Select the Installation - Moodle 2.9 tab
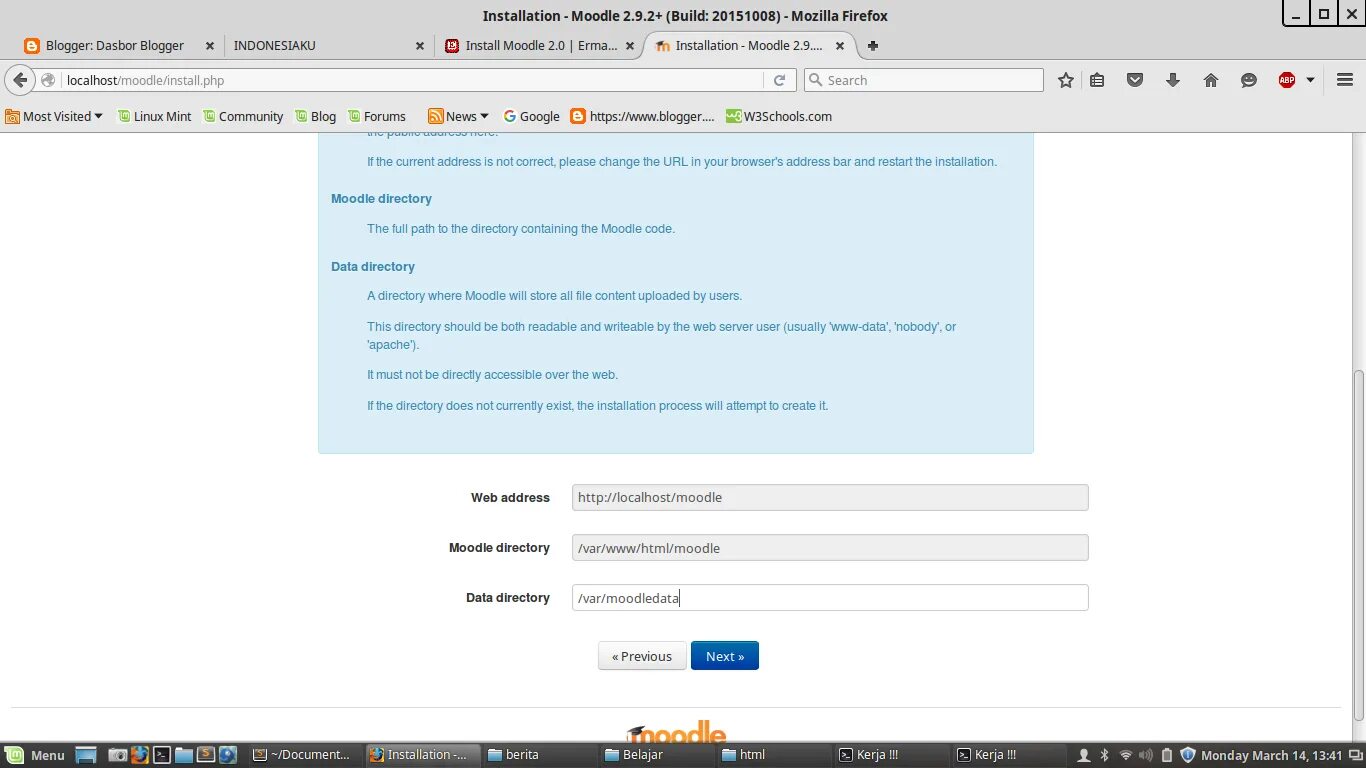 point(750,46)
